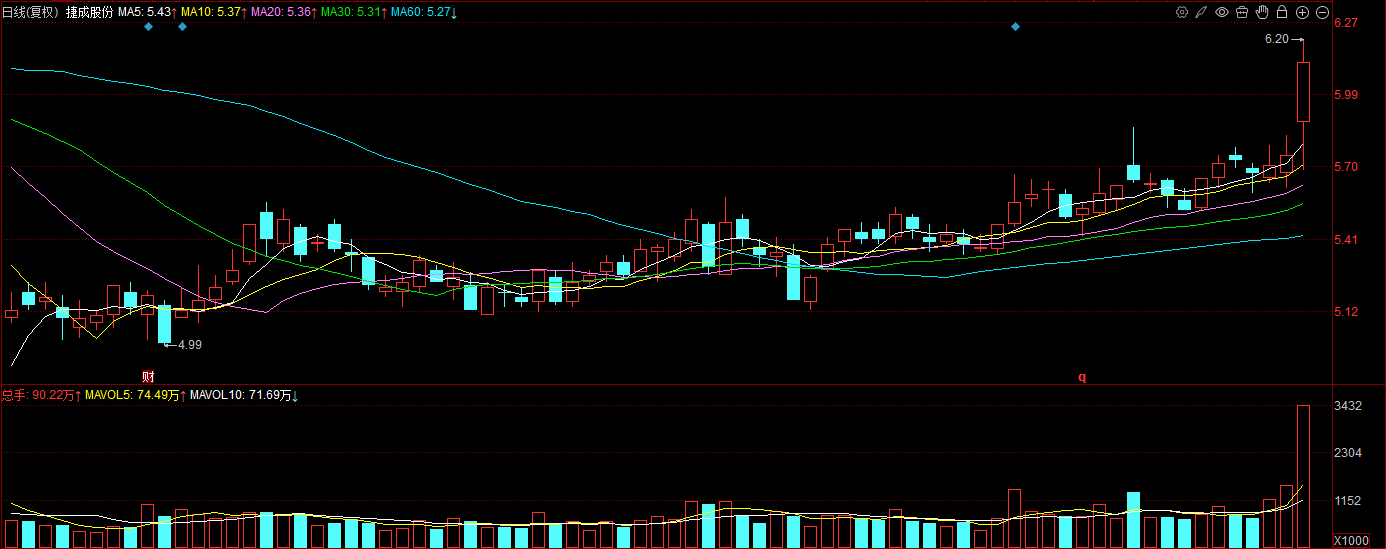Click the first blue diamond event marker
This screenshot has width=1386, height=549.
pyautogui.click(x=148, y=26)
